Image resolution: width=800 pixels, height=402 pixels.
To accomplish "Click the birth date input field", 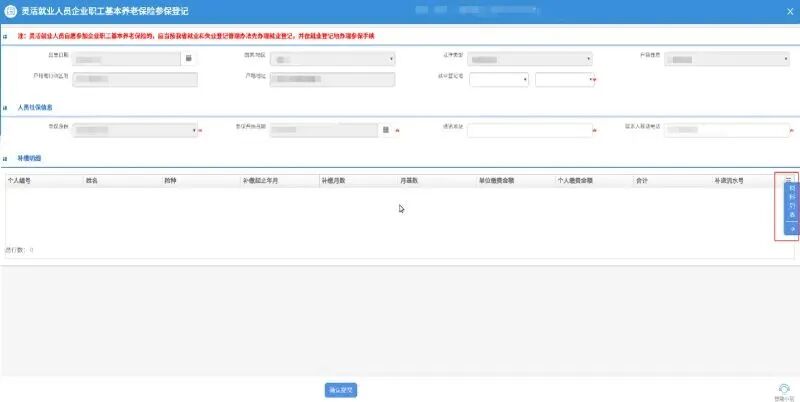I will pyautogui.click(x=126, y=59).
